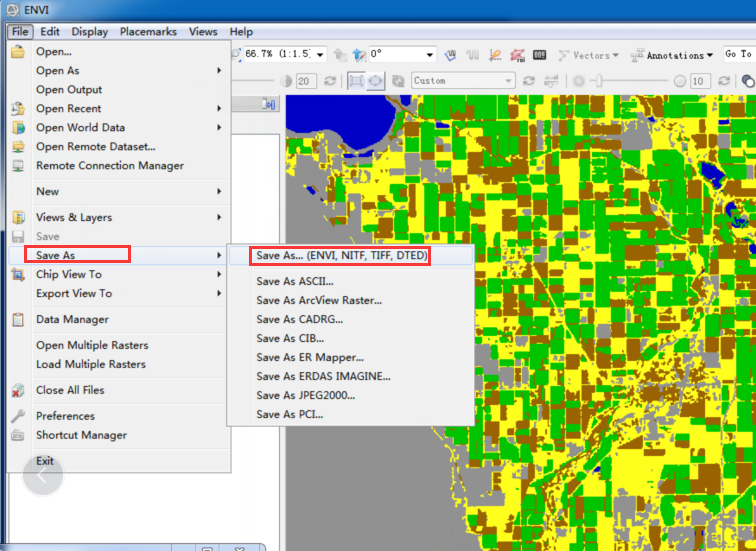
Task: Expand the Export View To submenu
Action: (219, 293)
